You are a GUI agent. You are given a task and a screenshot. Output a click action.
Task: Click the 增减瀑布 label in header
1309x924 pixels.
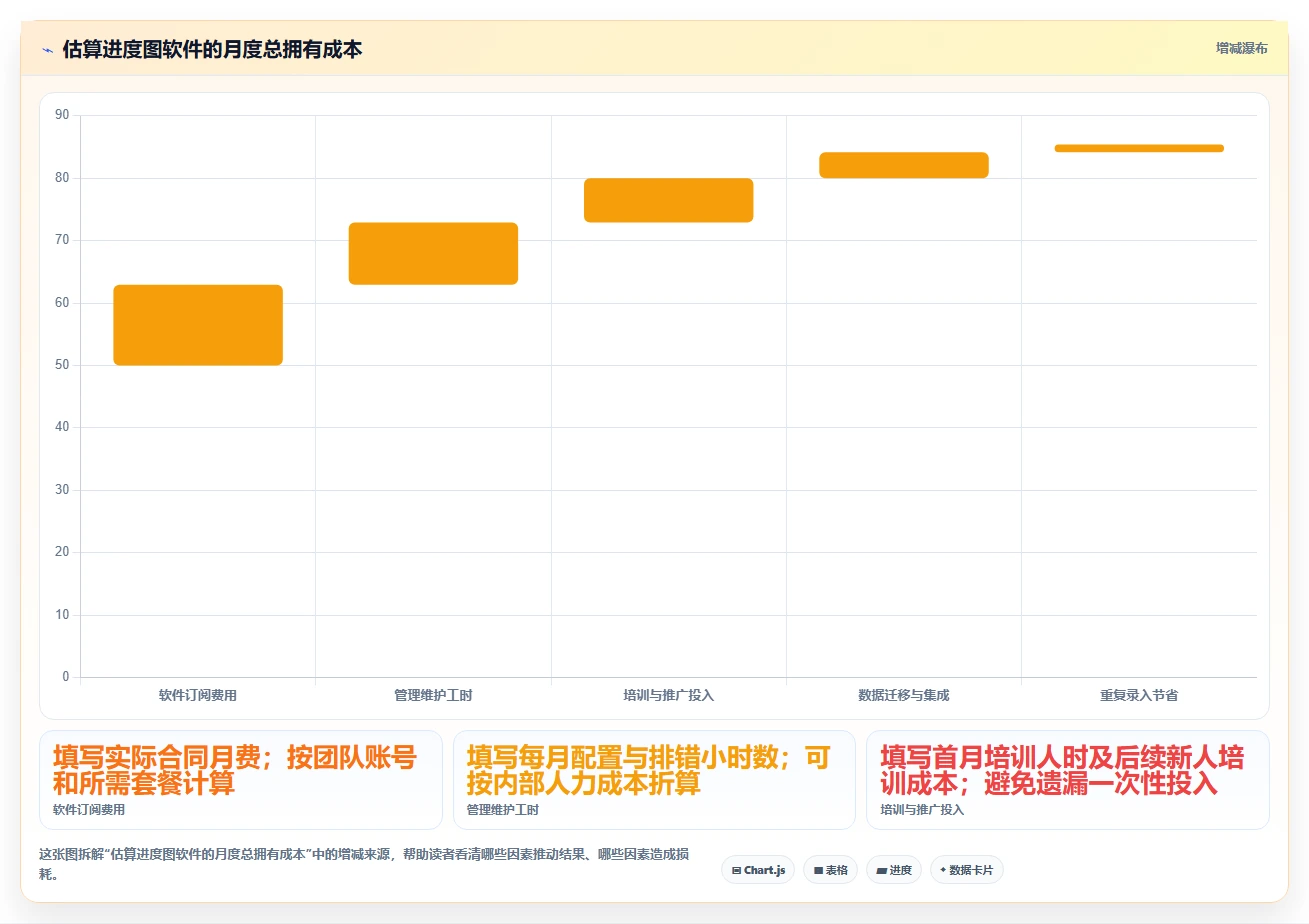click(1242, 48)
